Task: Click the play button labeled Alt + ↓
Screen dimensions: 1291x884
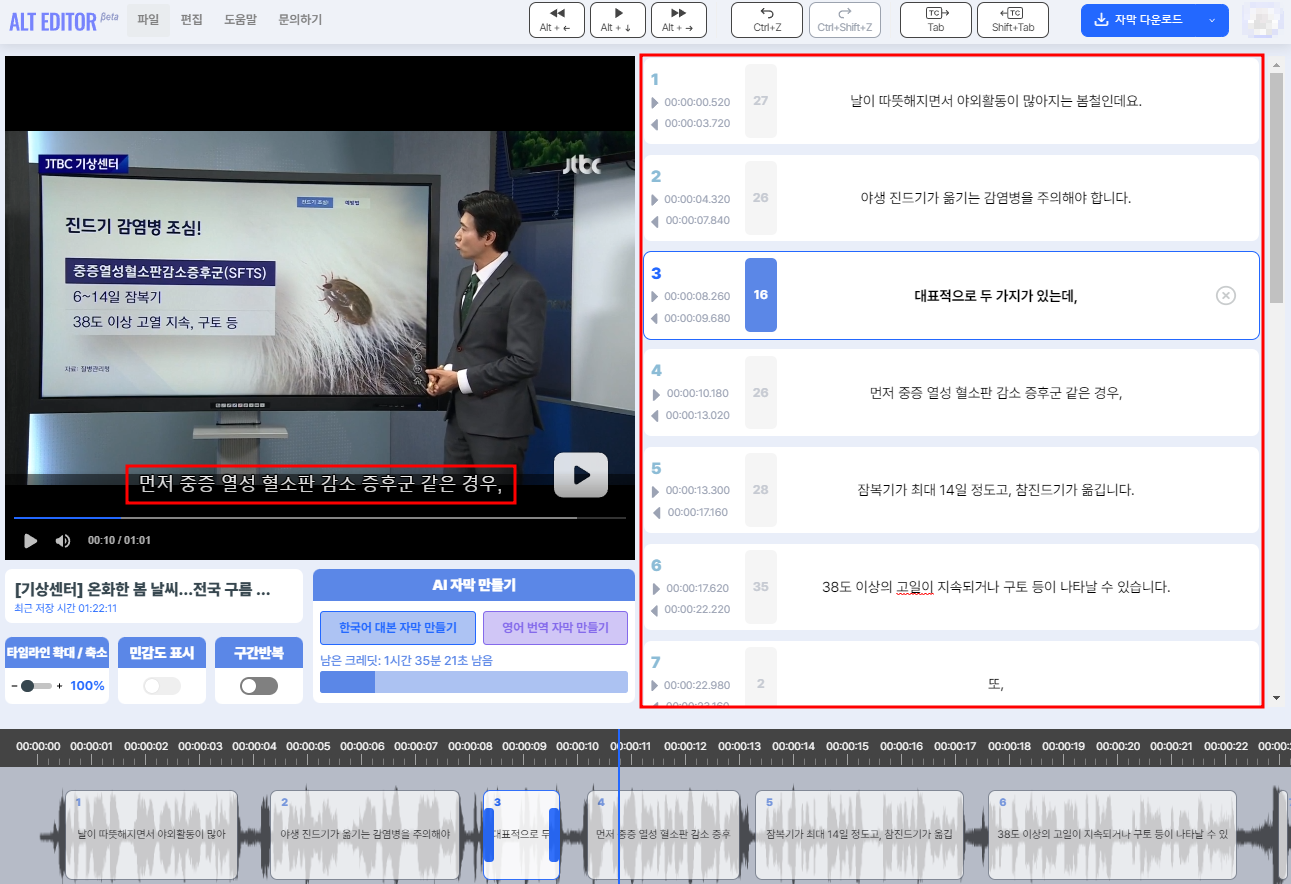Action: [618, 20]
